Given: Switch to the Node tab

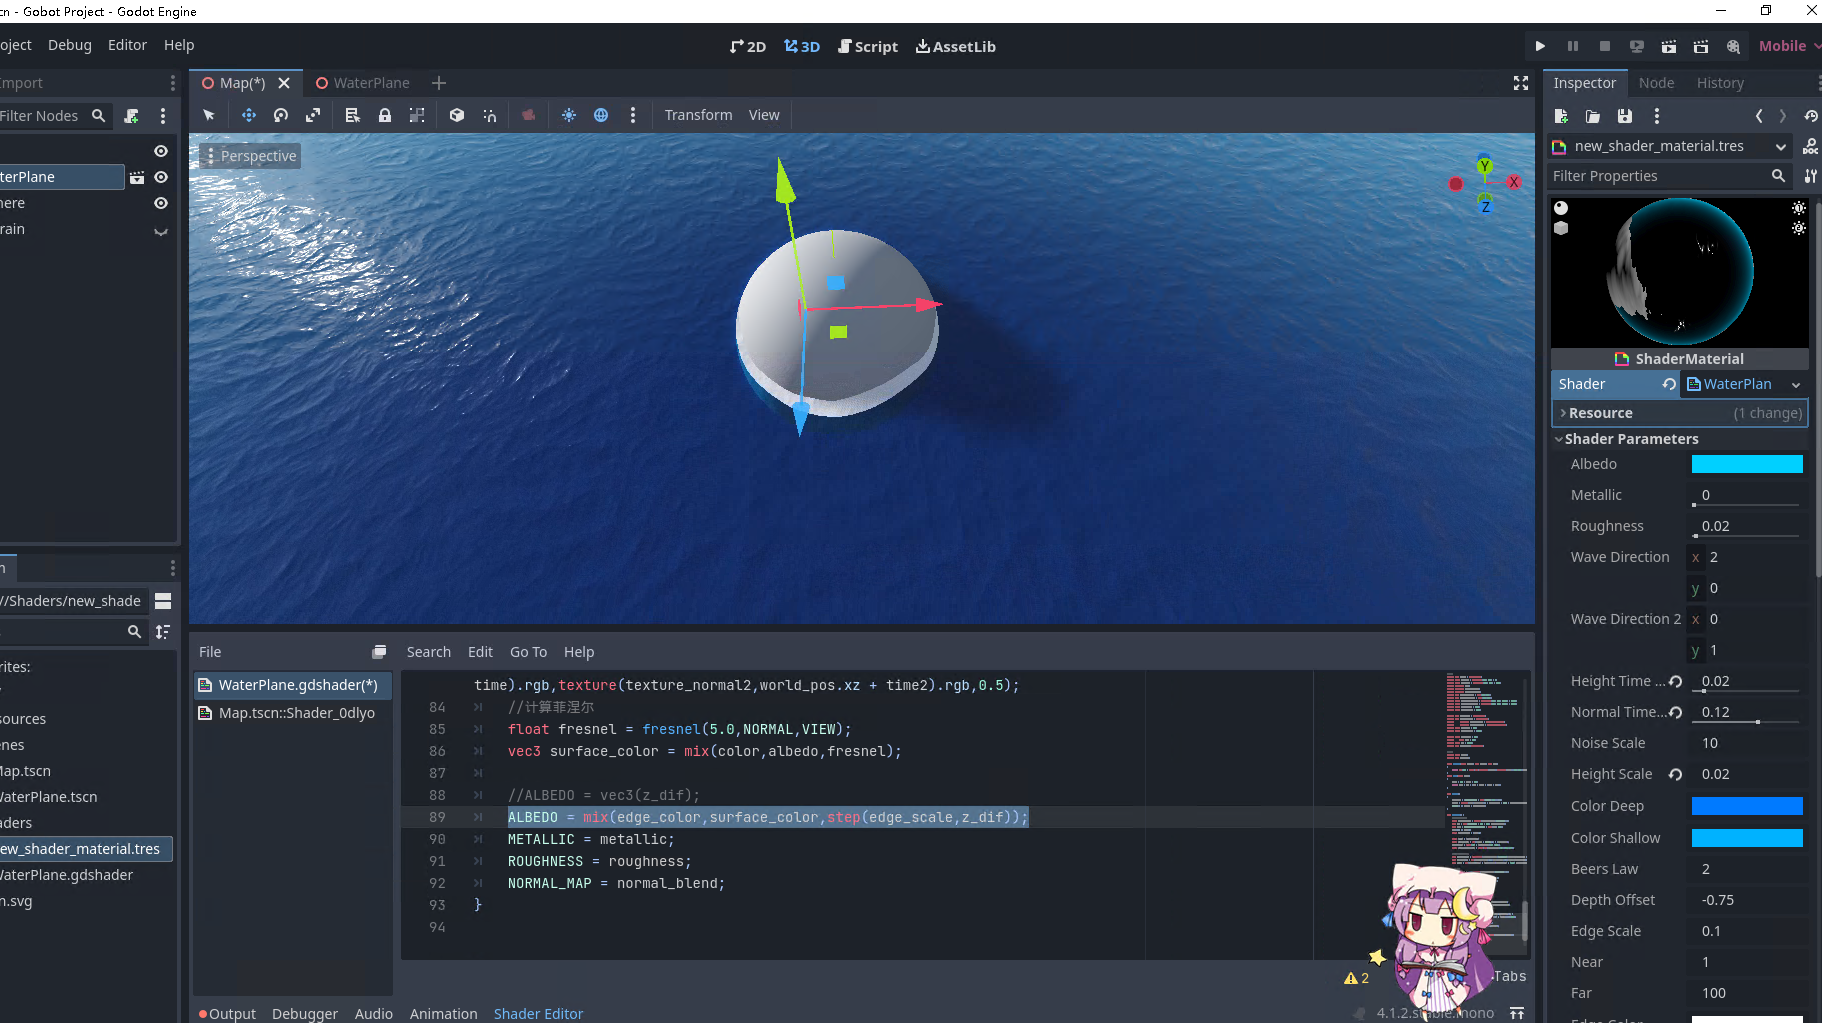Looking at the screenshot, I should tap(1656, 83).
